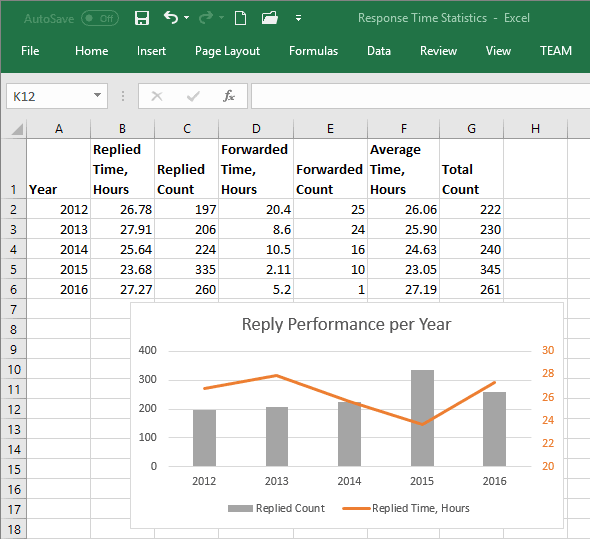Click cell containing 23.05
590x539 pixels.
[x=404, y=269]
